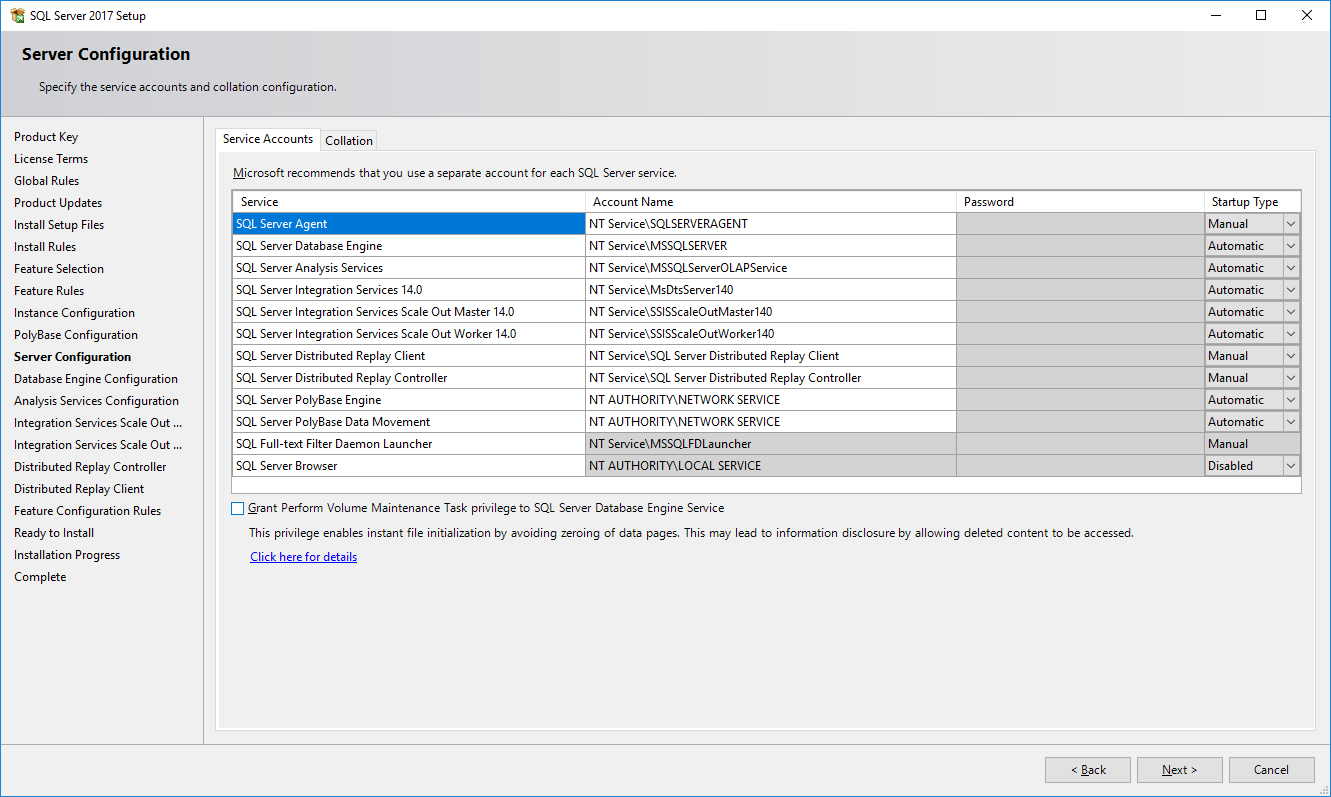The width and height of the screenshot is (1331, 797).
Task: Click the SQL Server Setup title bar icon
Action: 17,15
